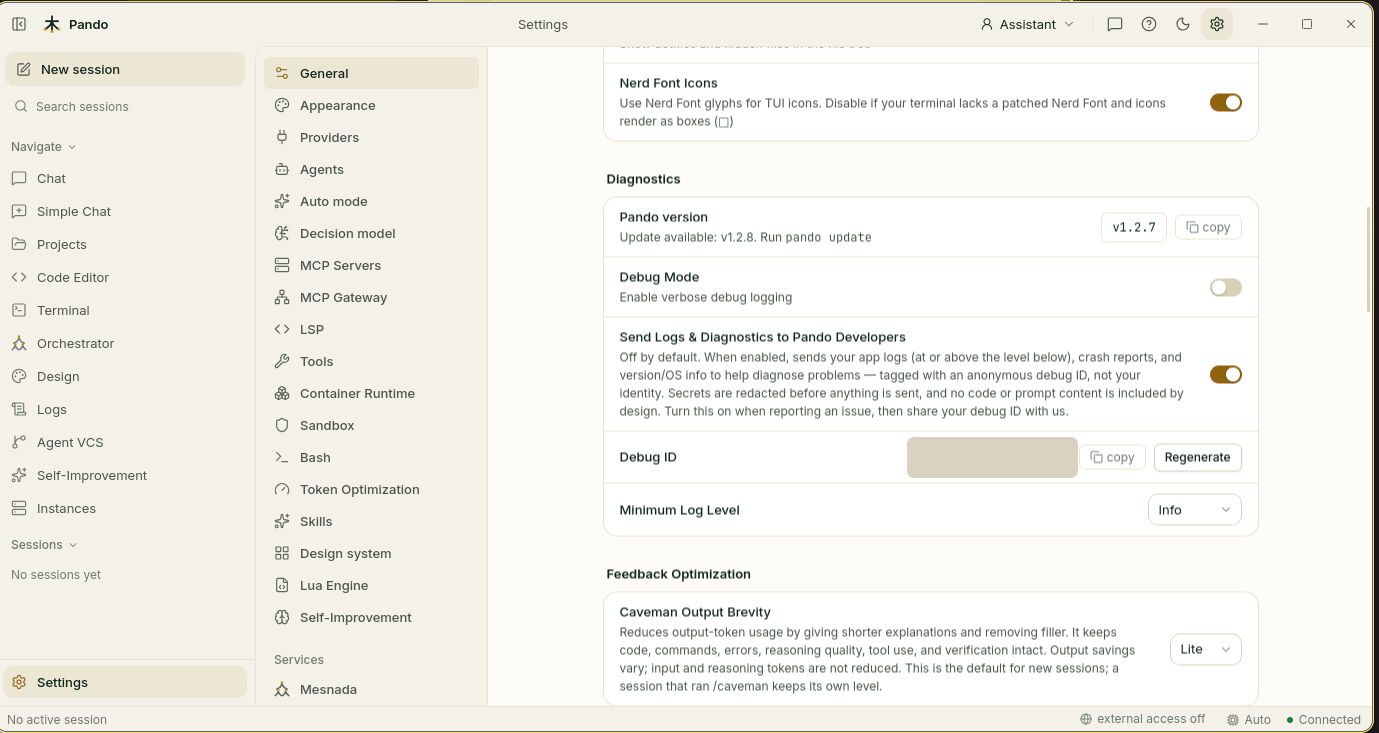Click the external access off status
Viewport: 1379px width, 733px height.
pyautogui.click(x=1142, y=719)
